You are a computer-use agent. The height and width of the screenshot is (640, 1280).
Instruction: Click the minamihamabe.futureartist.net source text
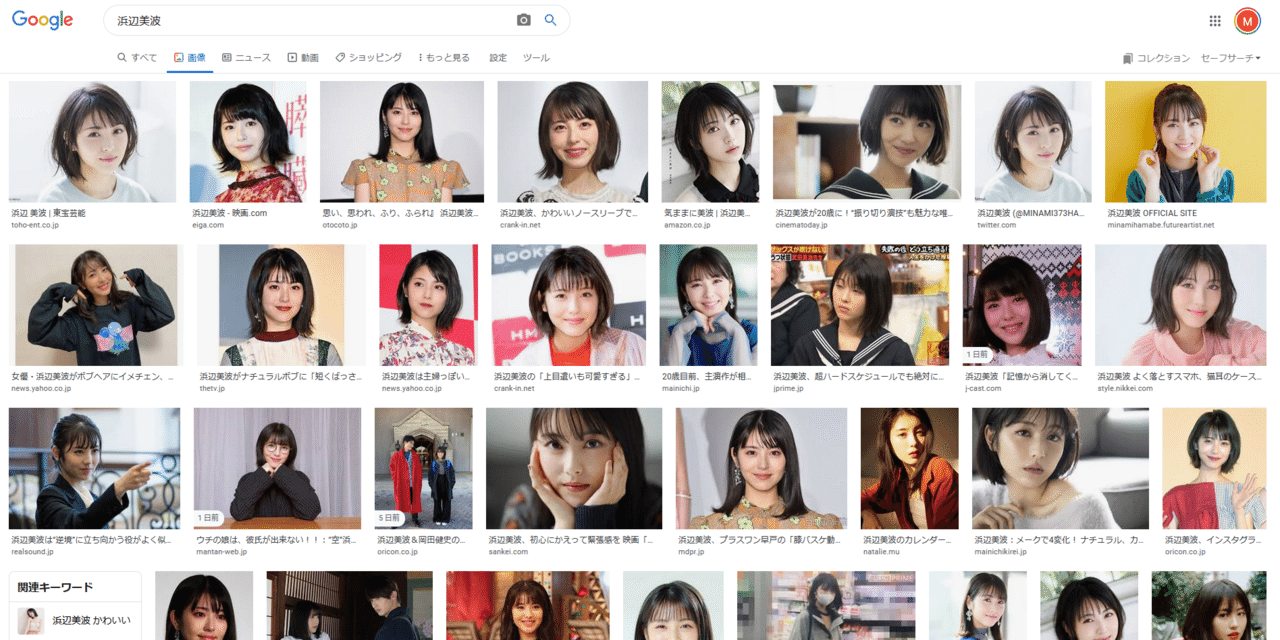[1160, 225]
